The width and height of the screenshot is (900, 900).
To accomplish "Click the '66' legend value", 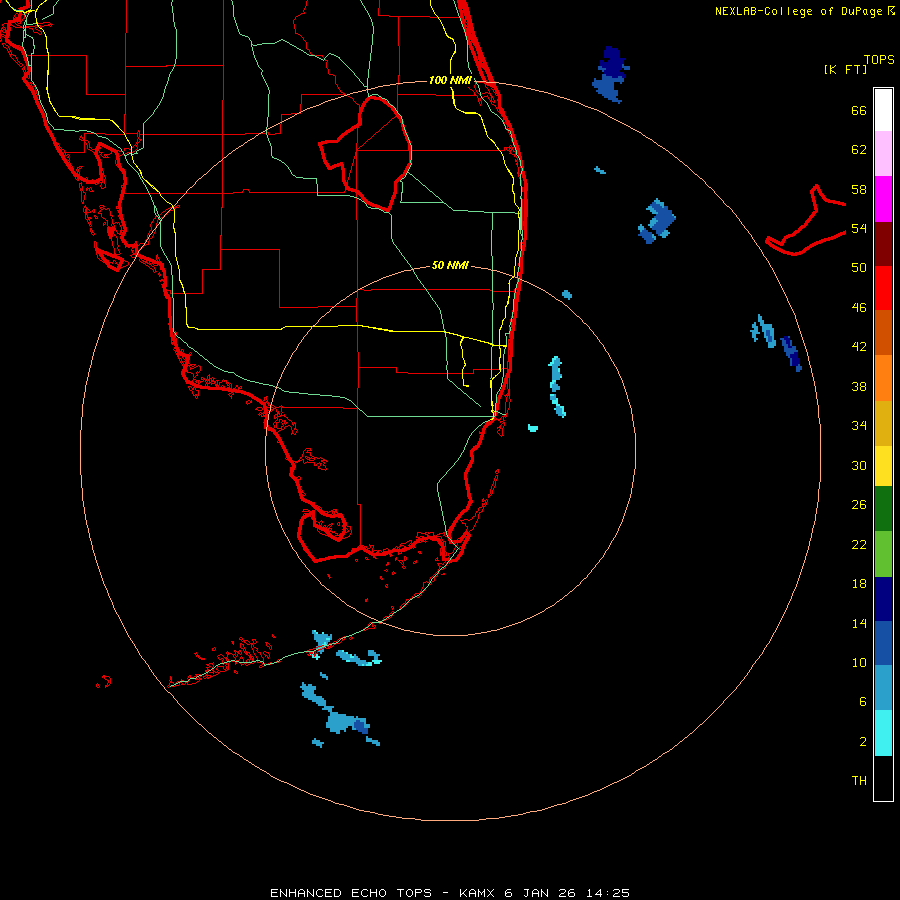I will coord(859,110).
